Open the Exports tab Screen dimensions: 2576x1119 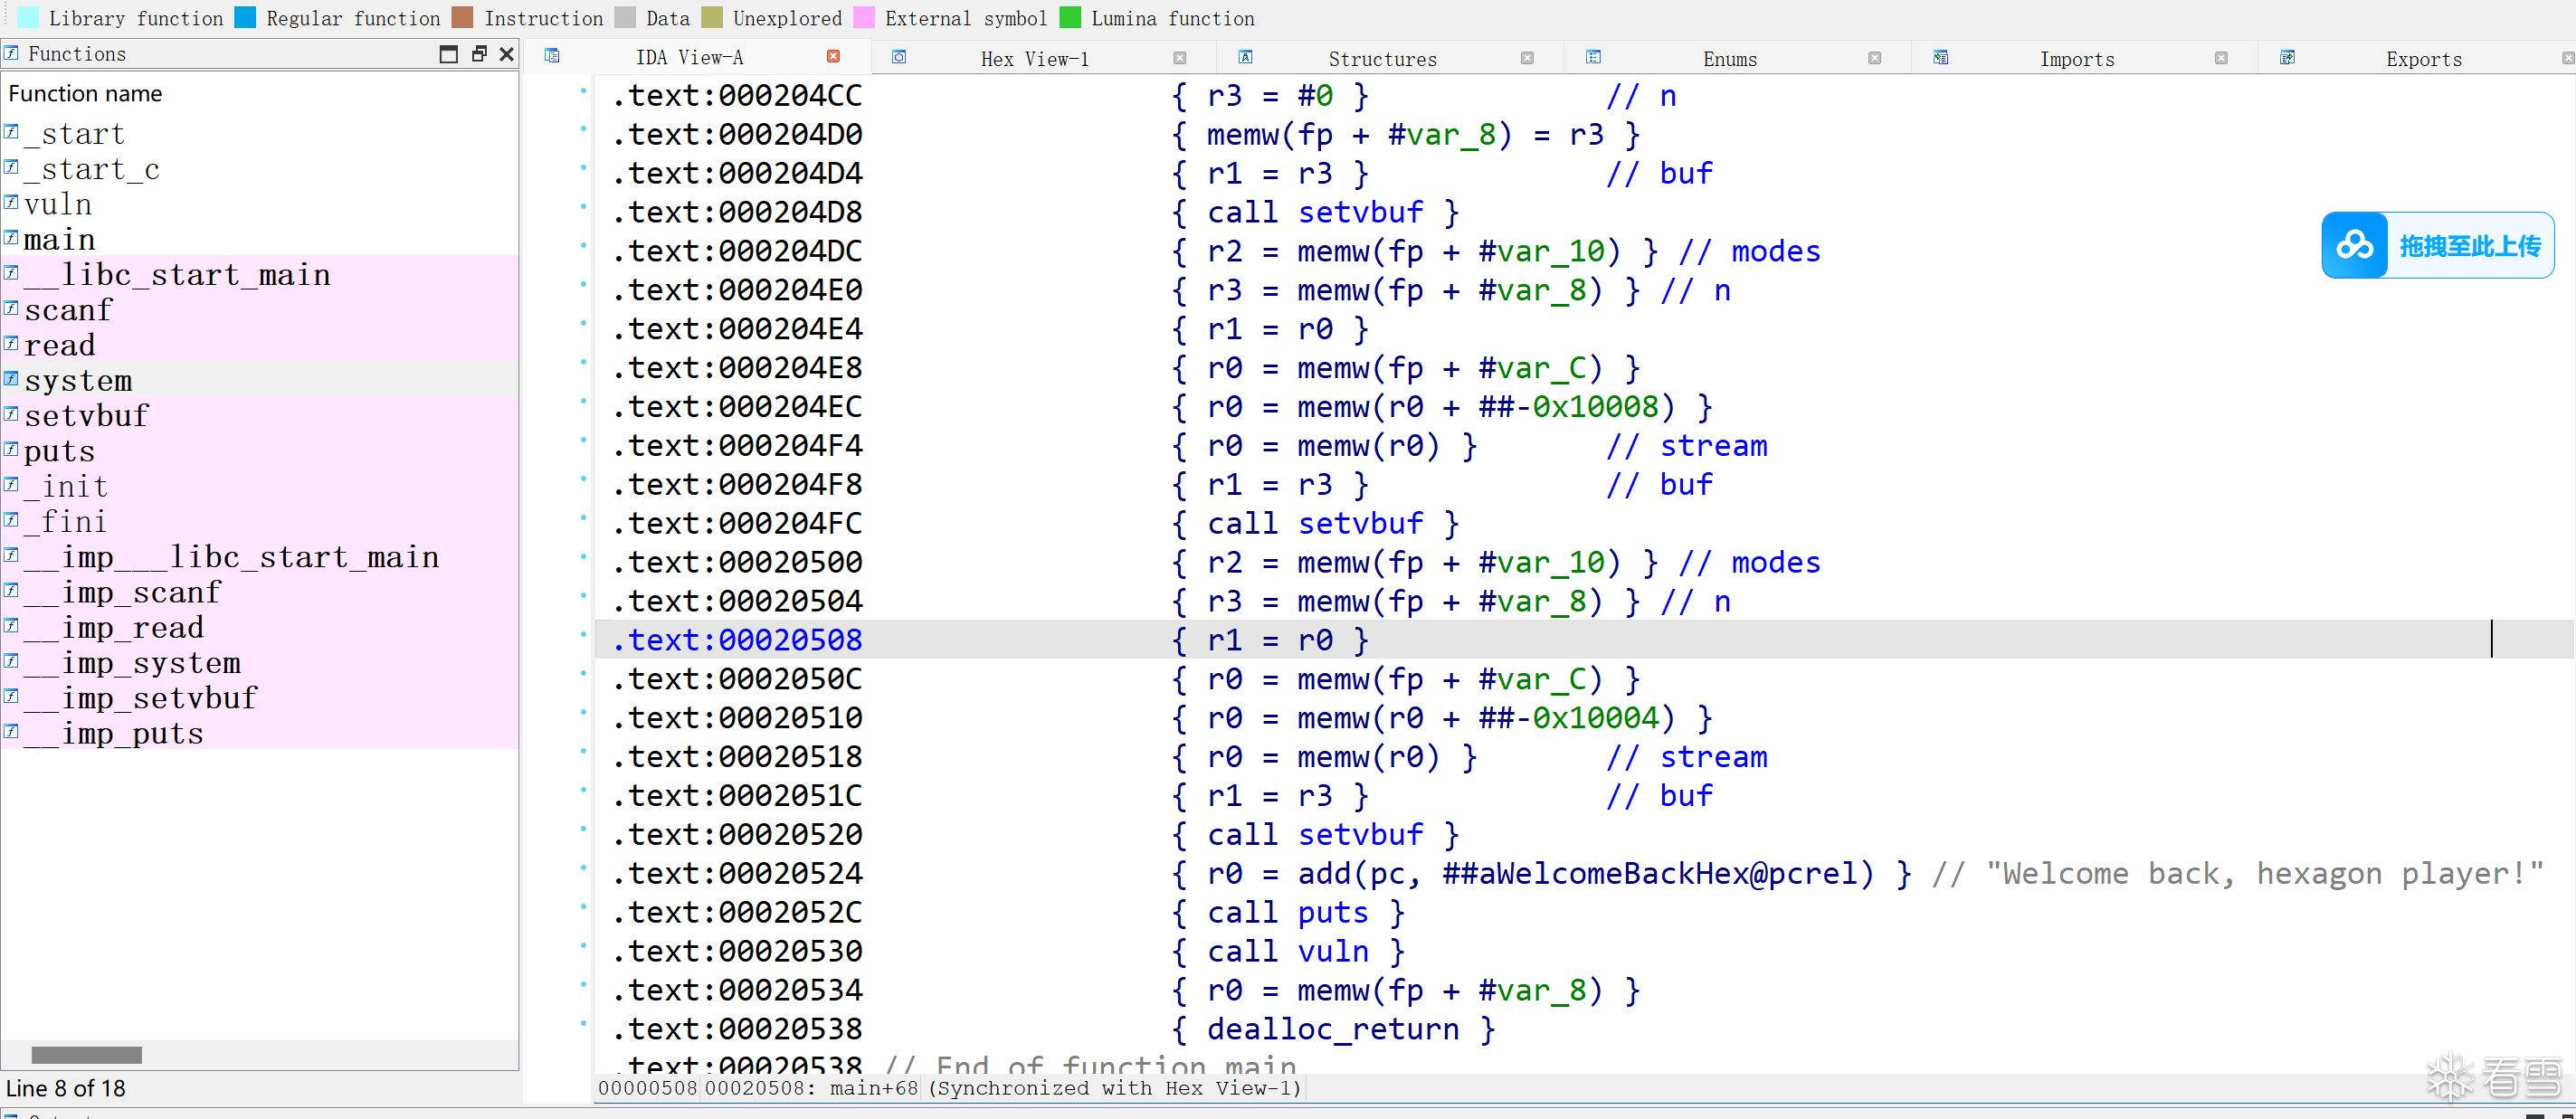[x=2423, y=59]
